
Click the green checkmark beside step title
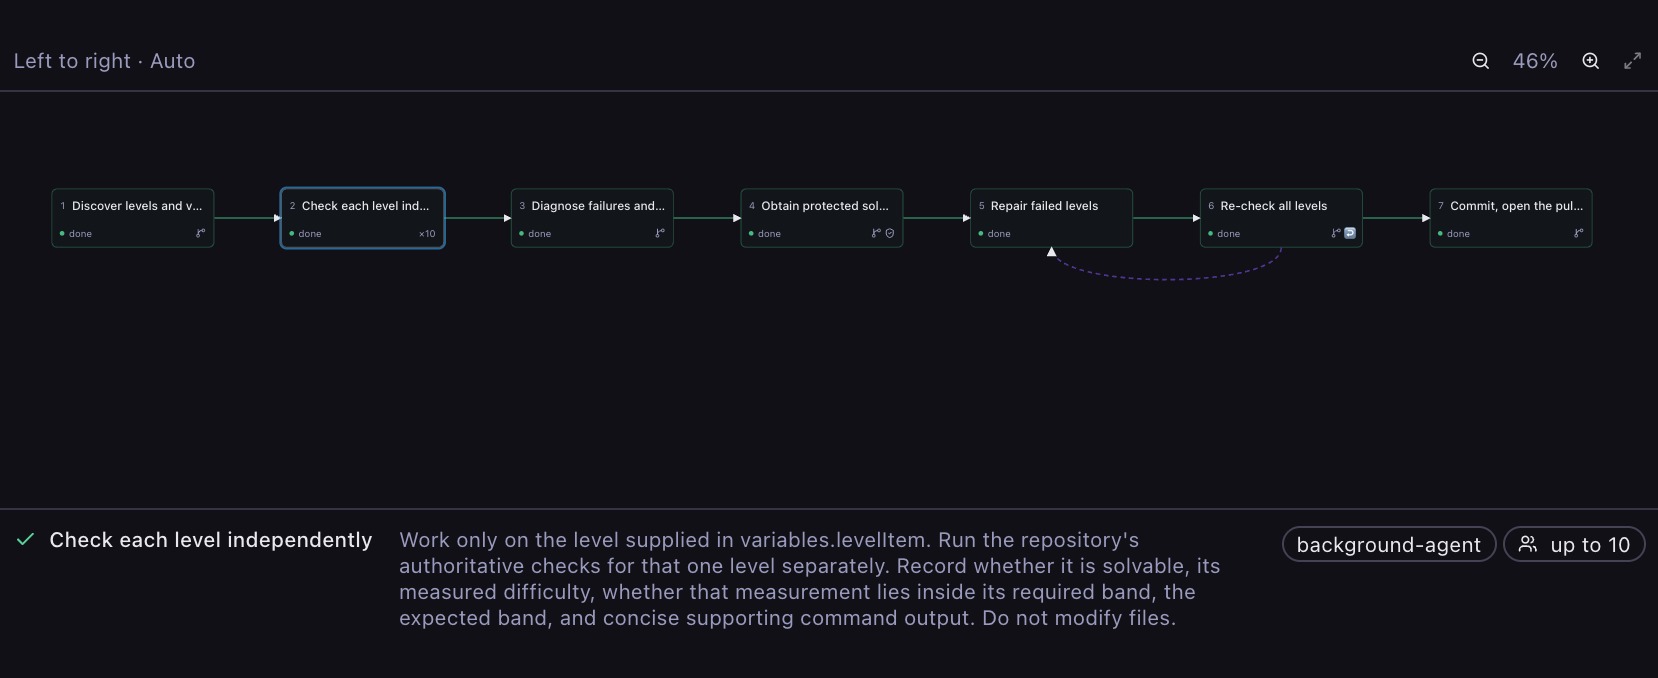pyautogui.click(x=26, y=540)
